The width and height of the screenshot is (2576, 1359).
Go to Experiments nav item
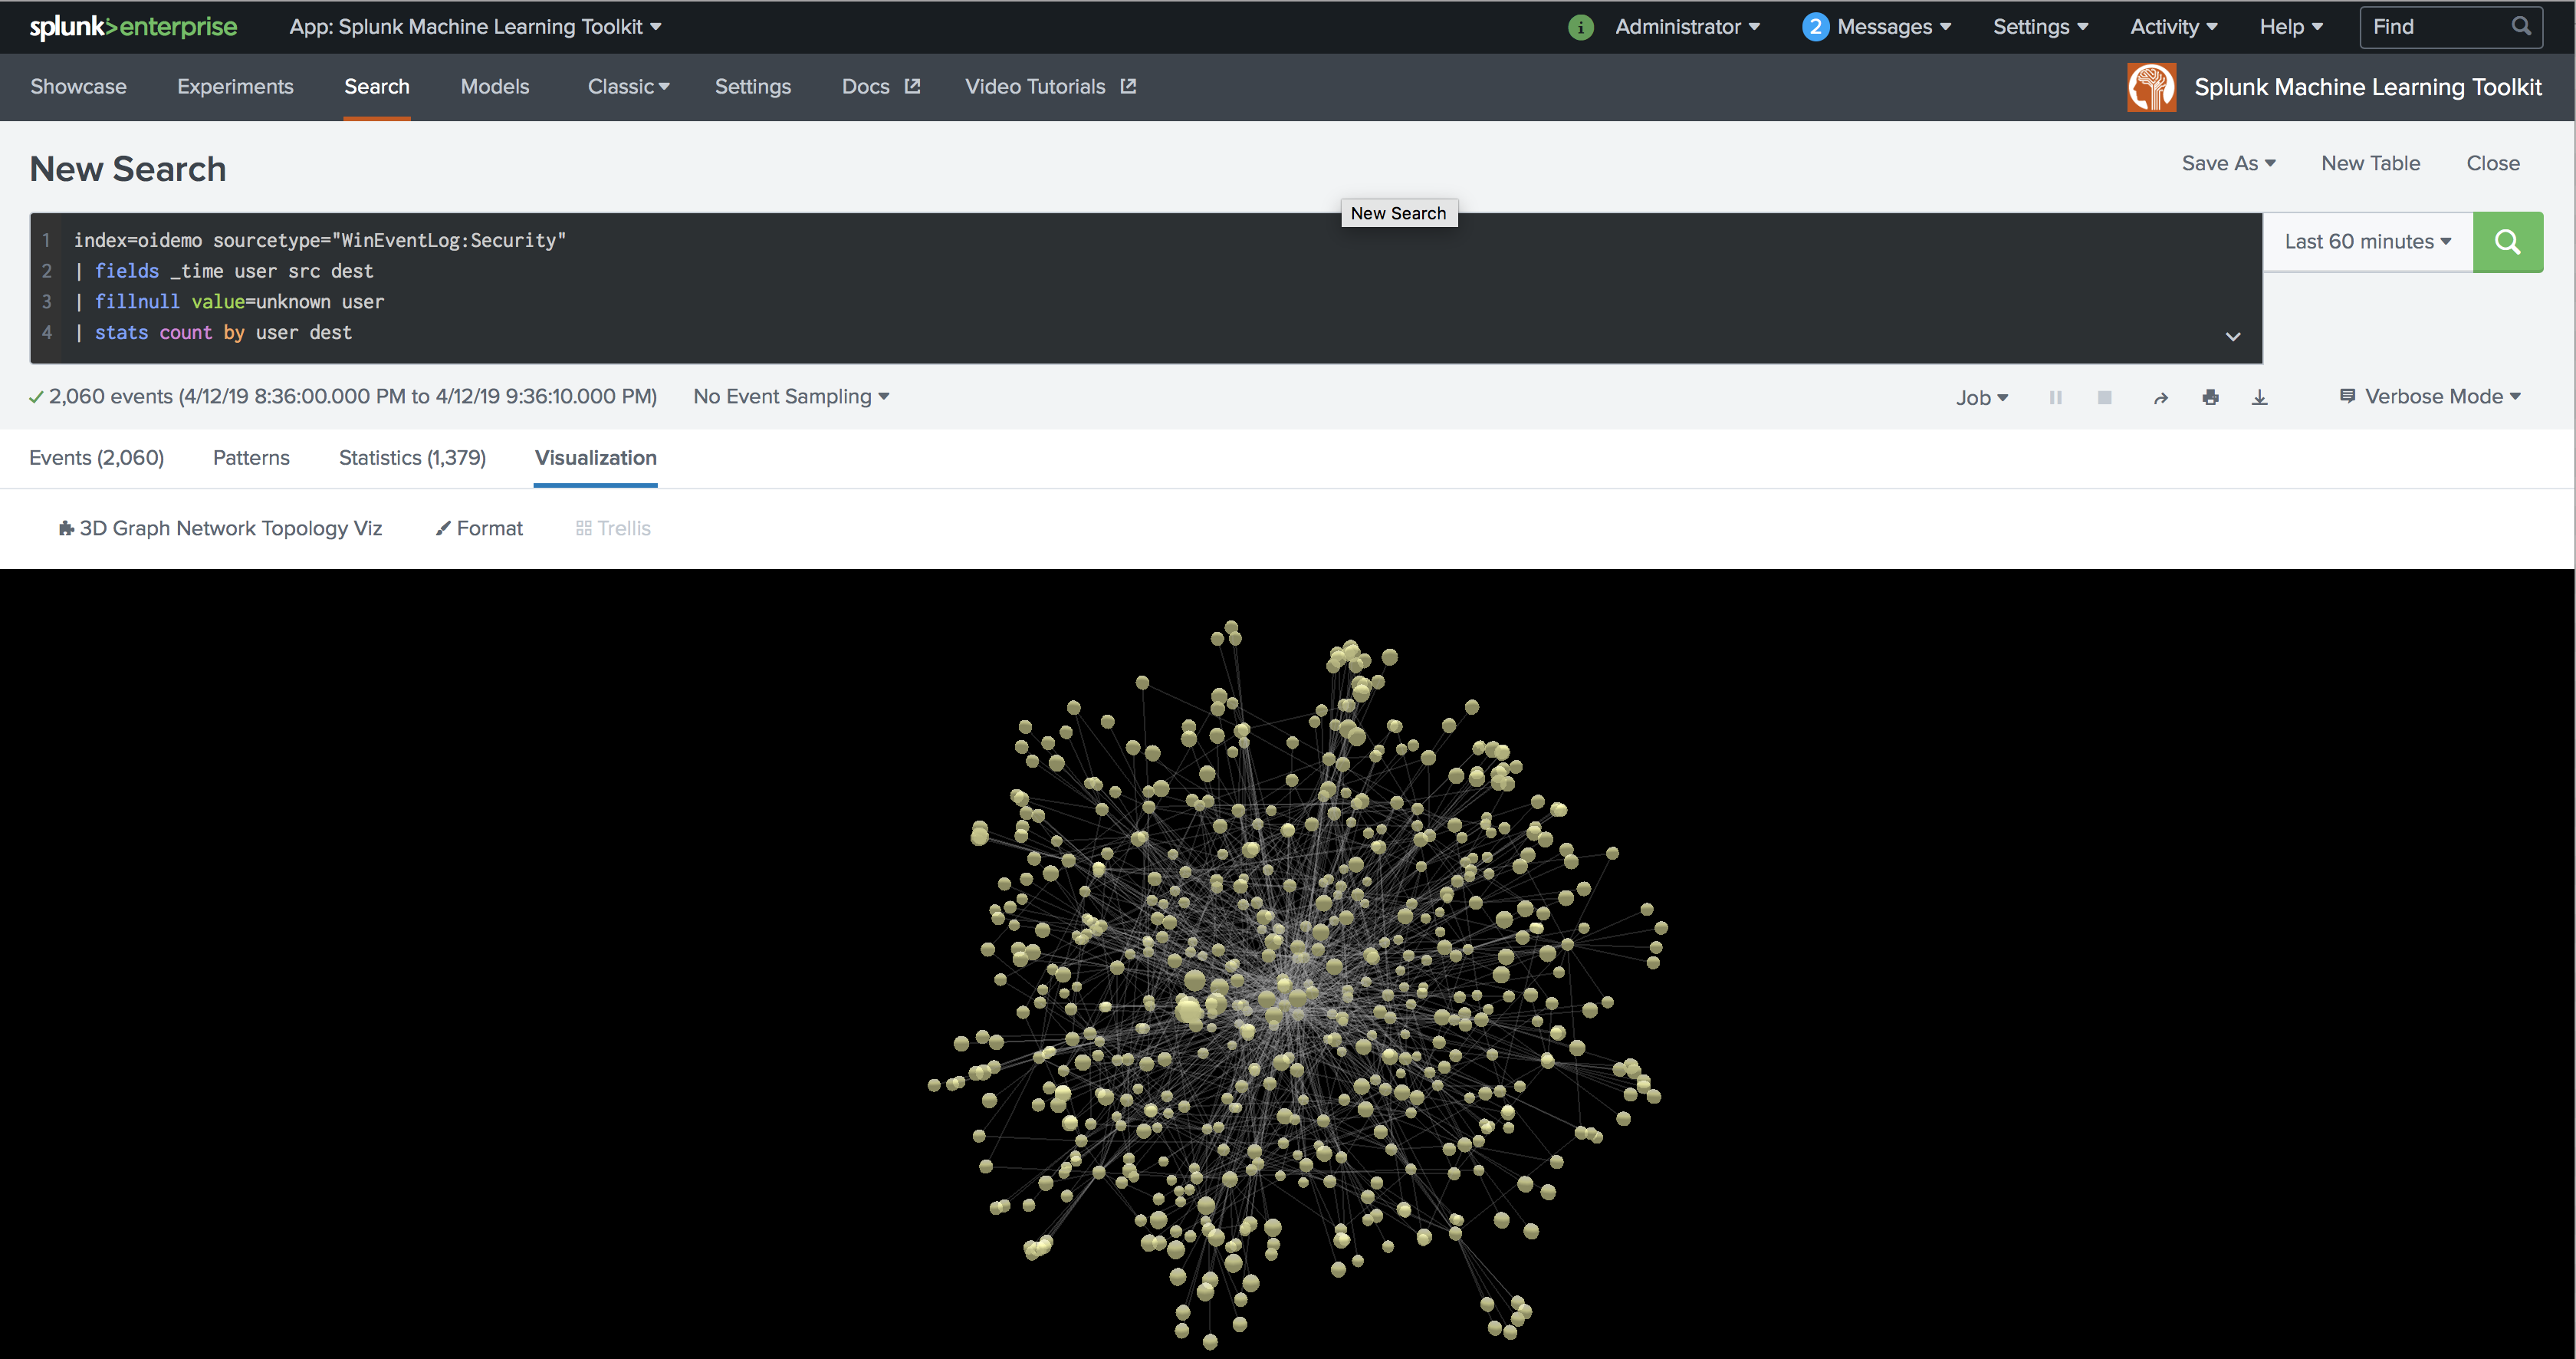click(x=235, y=87)
